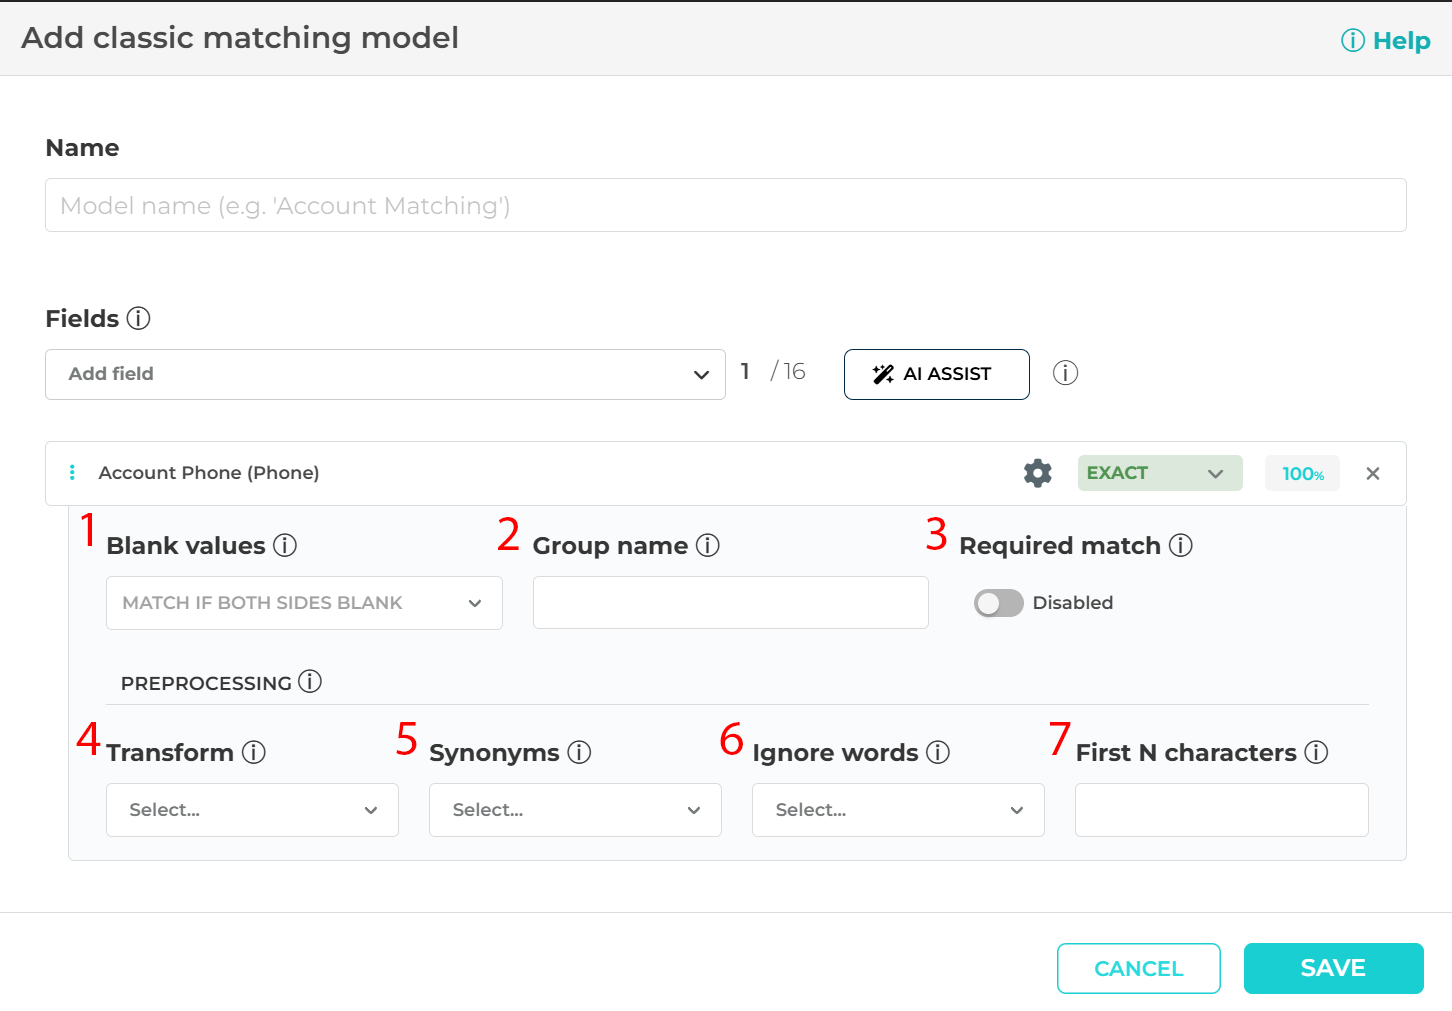1452x1011 pixels.
Task: Open the Transform select dropdown
Action: point(252,810)
